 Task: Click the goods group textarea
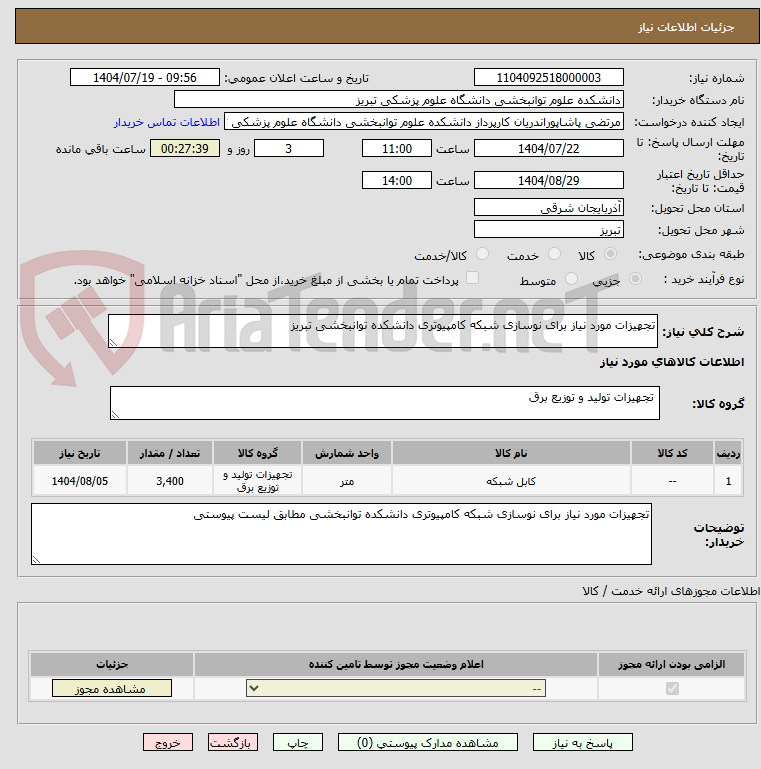tap(384, 403)
